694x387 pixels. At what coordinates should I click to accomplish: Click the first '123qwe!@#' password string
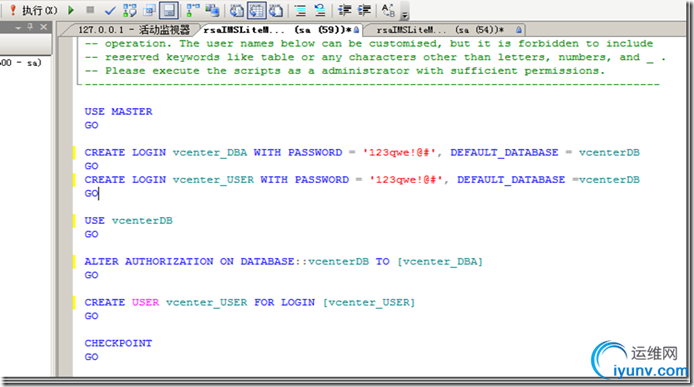click(x=399, y=152)
